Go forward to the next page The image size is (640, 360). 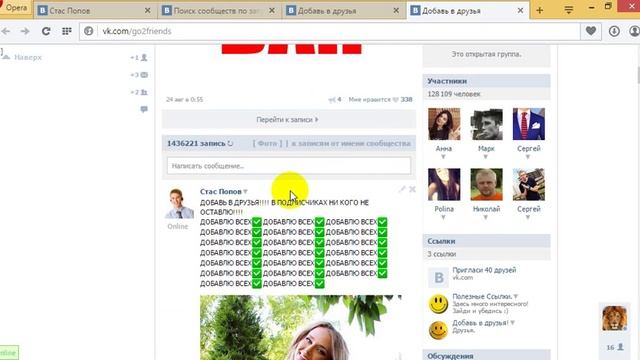[25, 31]
